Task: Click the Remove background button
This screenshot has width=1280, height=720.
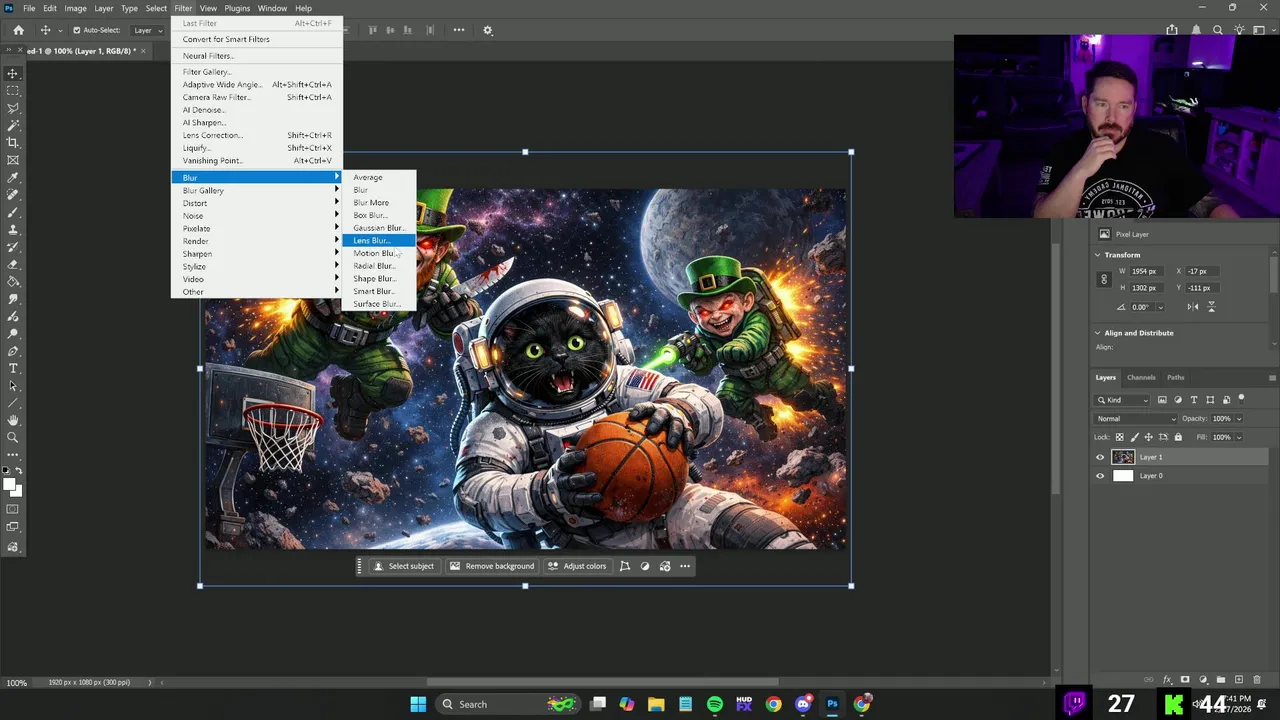Action: (492, 566)
